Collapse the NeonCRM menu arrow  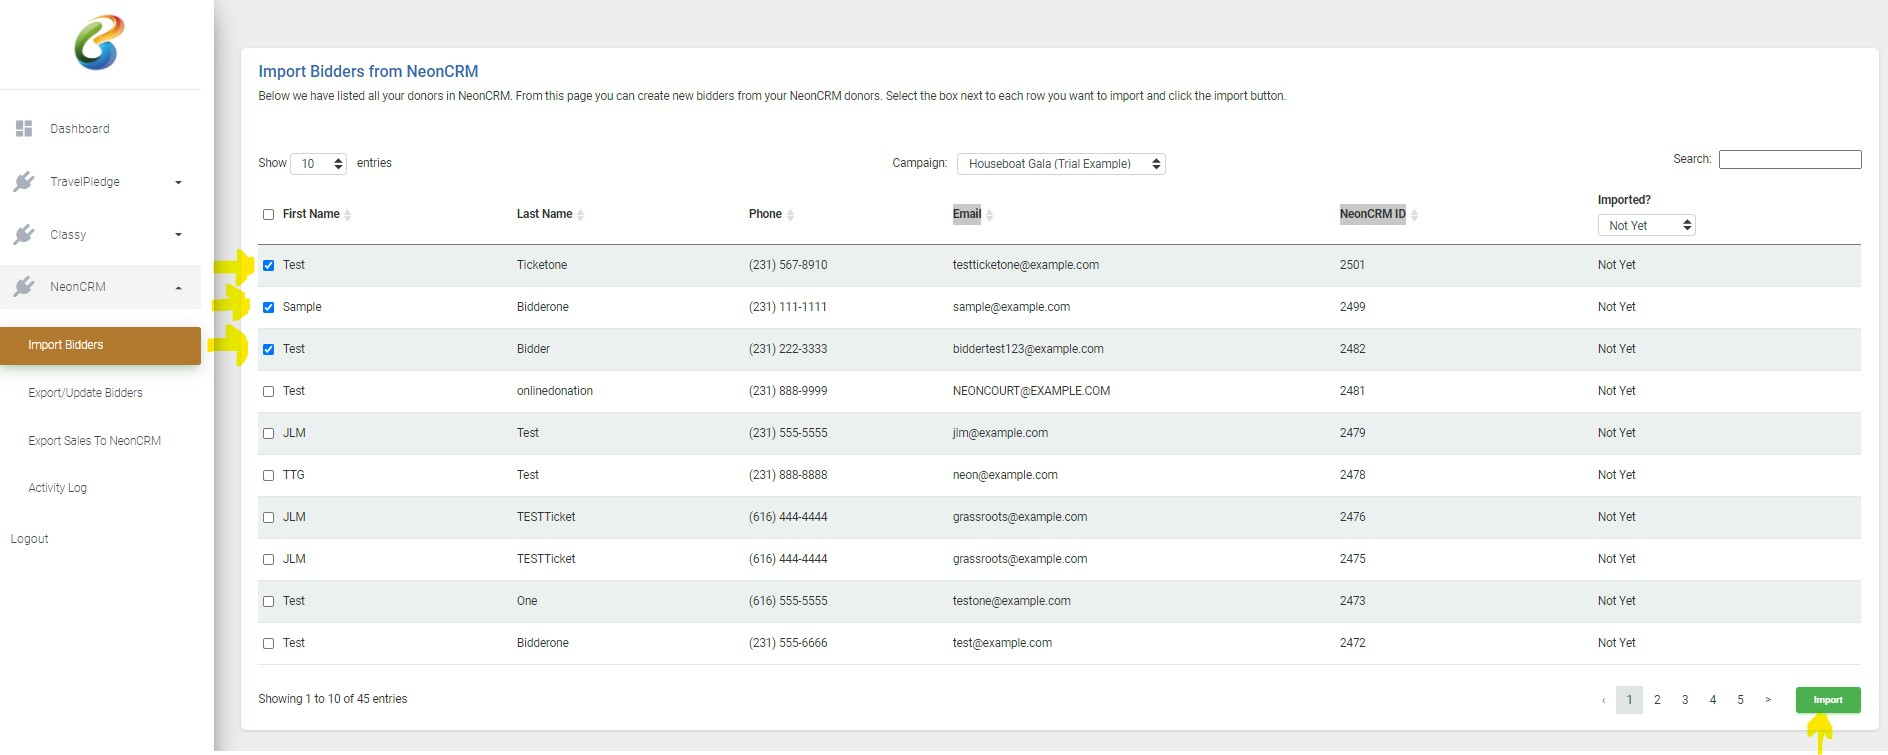click(178, 288)
